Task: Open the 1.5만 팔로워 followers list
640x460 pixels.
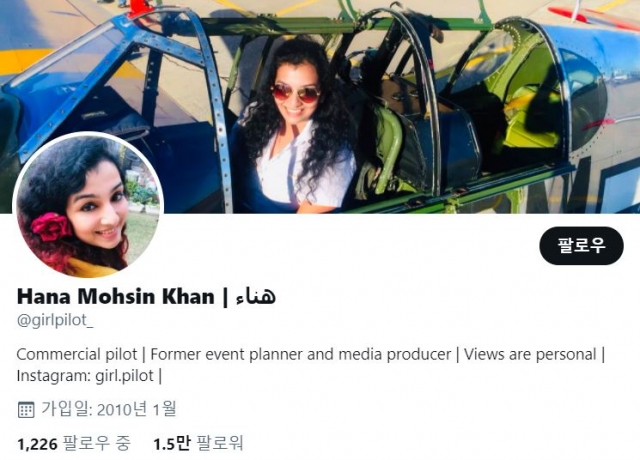Action: (198, 444)
